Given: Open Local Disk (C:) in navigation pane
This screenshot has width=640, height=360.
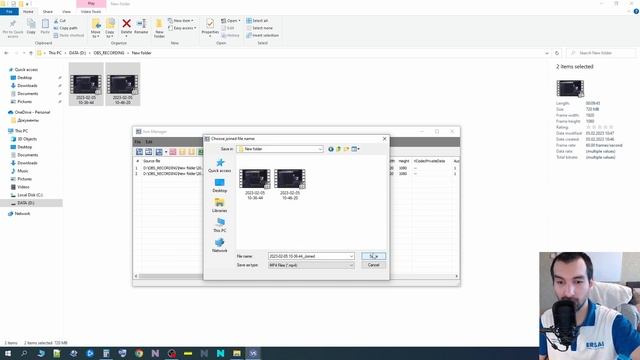Looking at the screenshot, I should [x=29, y=195].
